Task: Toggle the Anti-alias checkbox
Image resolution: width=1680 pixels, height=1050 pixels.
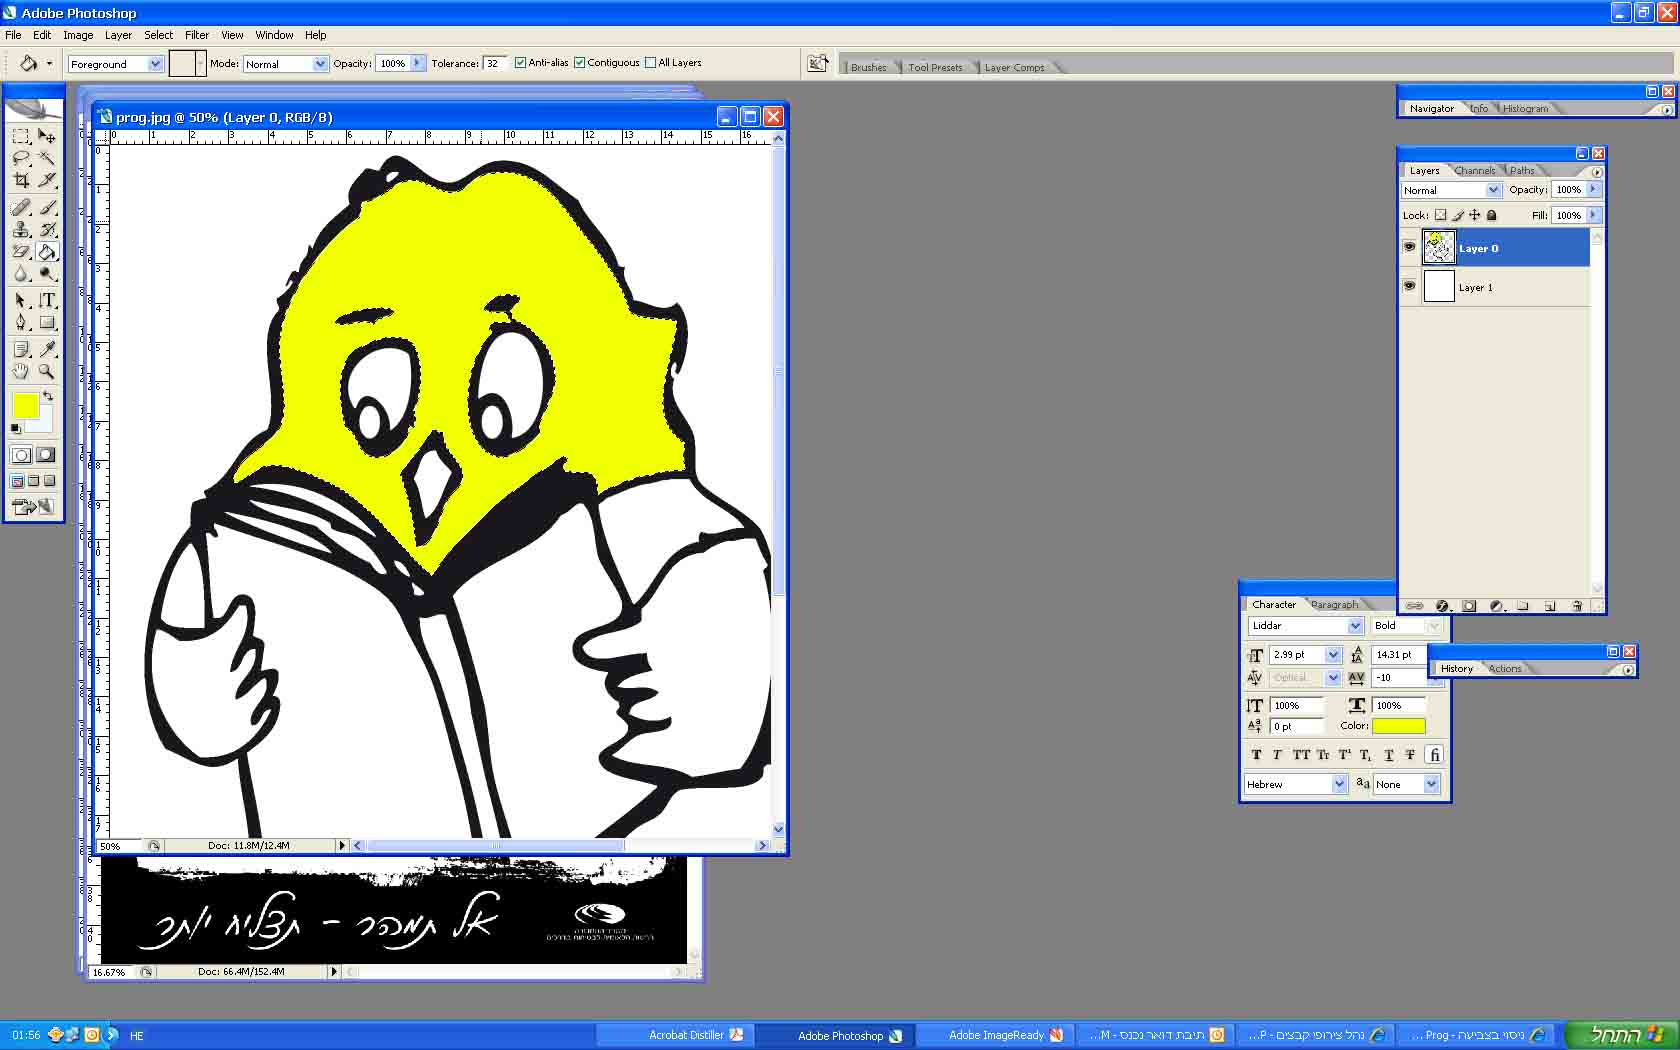Action: 520,63
